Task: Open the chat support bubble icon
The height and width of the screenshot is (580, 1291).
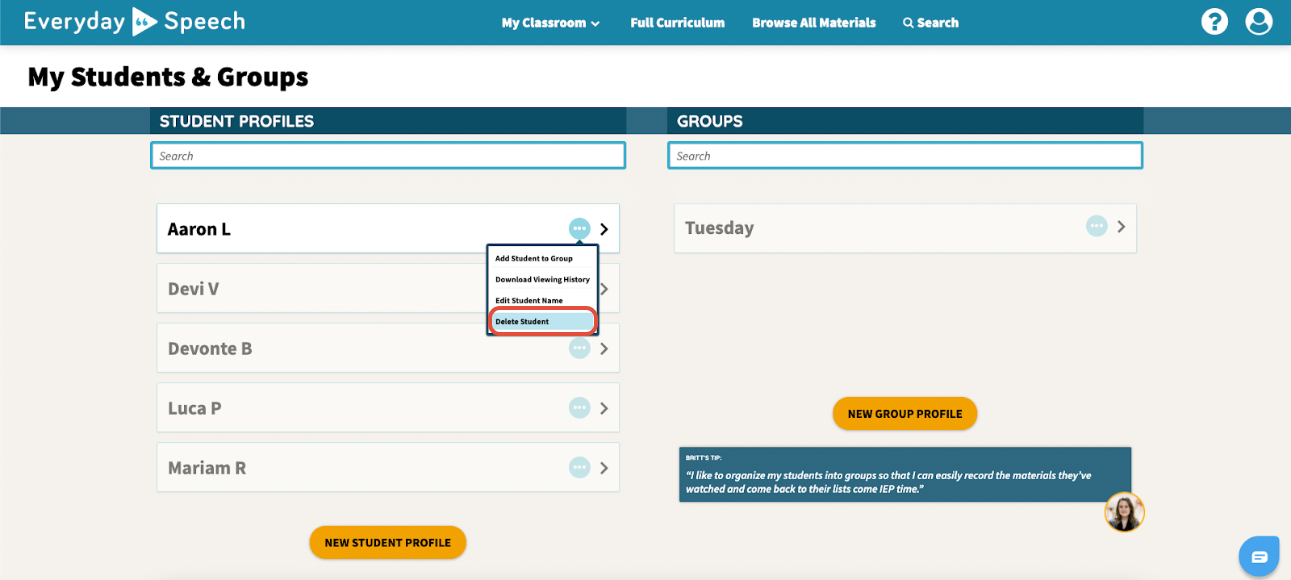Action: [x=1259, y=556]
